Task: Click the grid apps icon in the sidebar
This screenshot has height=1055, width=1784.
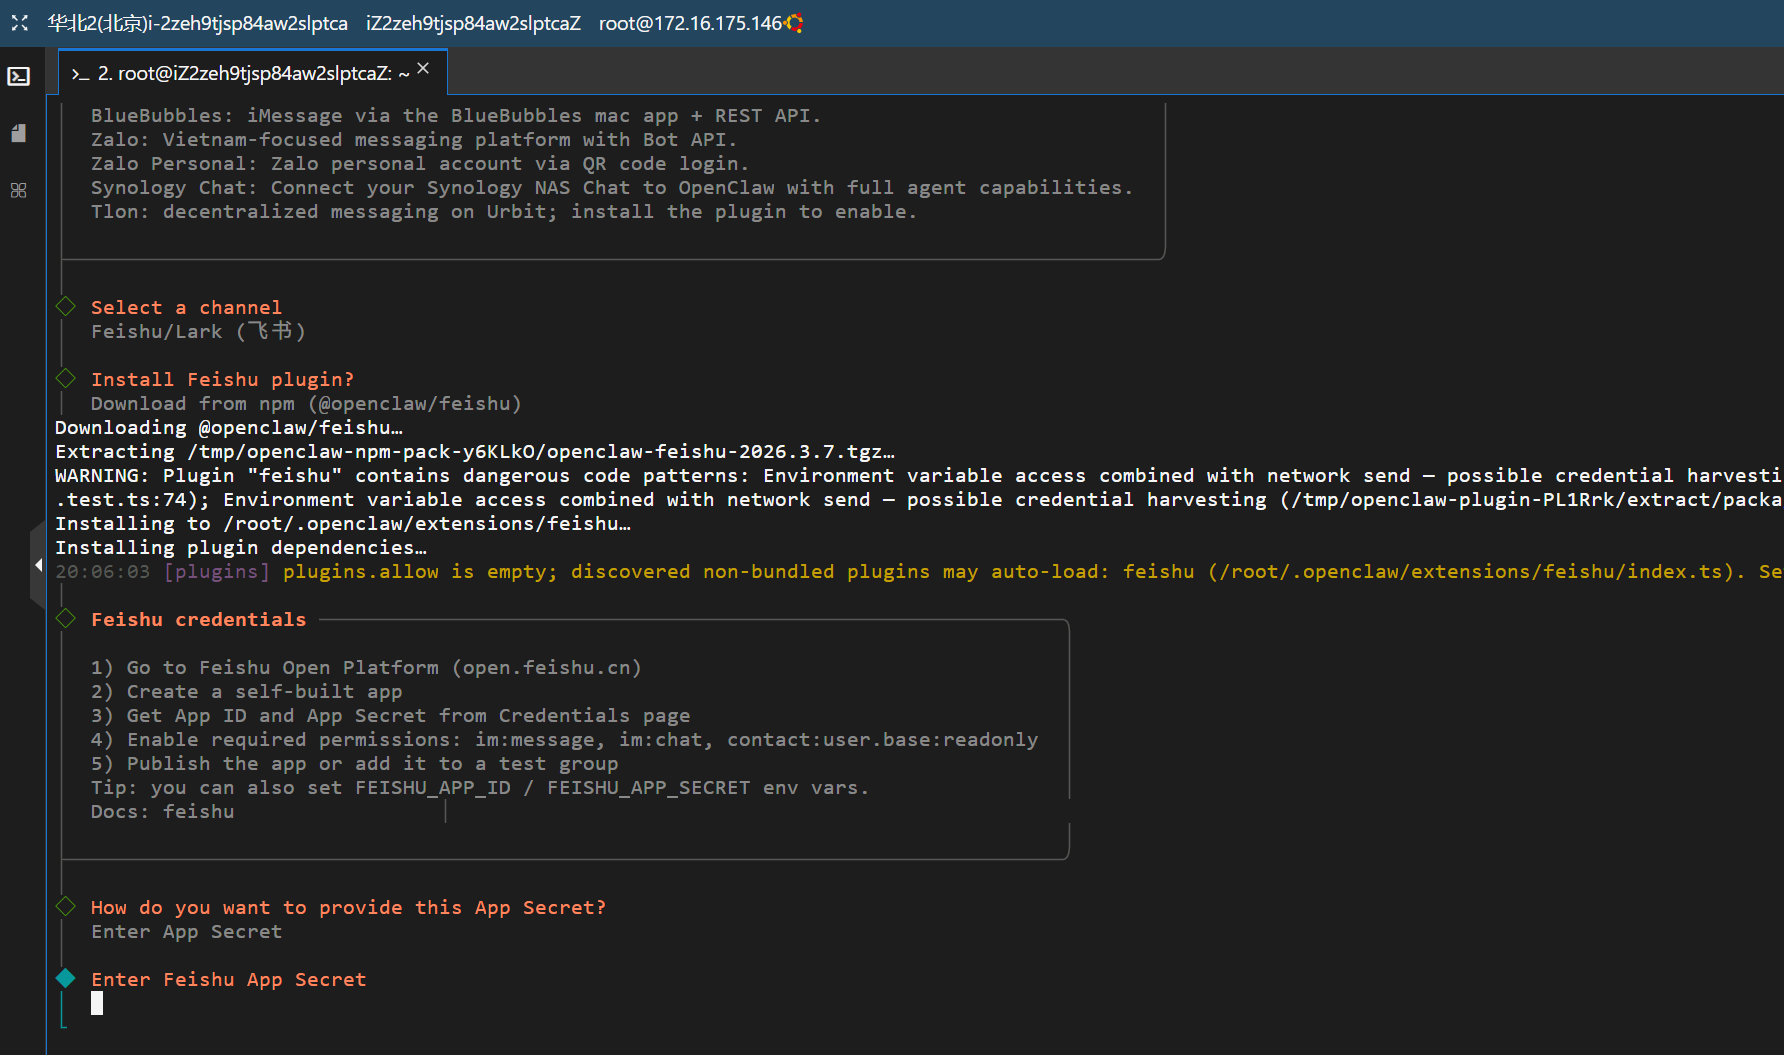Action: (19, 190)
